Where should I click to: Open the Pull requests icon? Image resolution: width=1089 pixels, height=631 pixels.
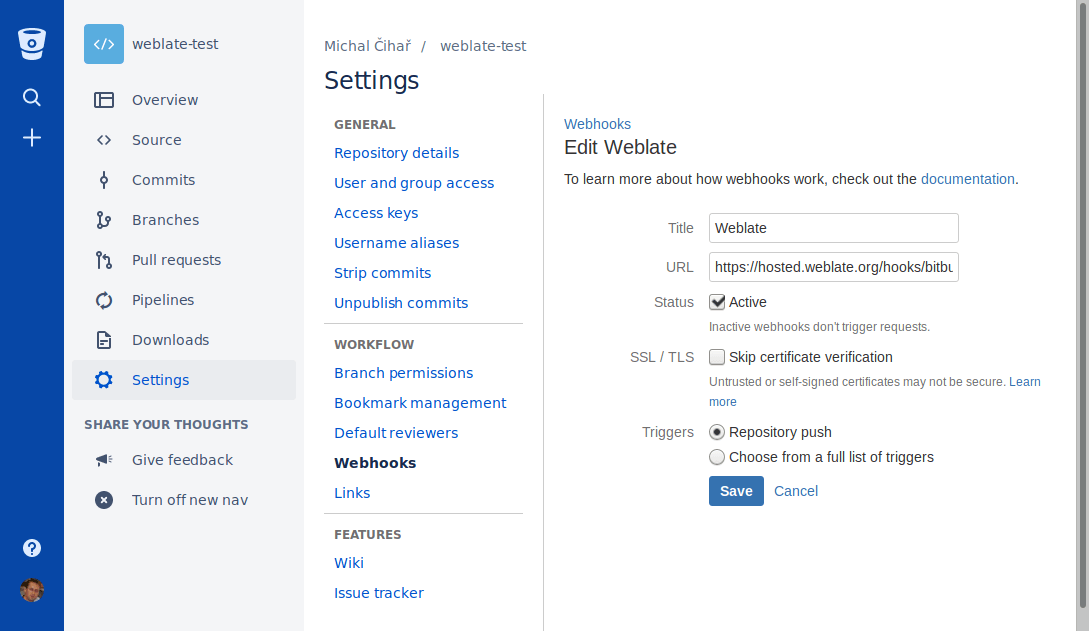[103, 259]
